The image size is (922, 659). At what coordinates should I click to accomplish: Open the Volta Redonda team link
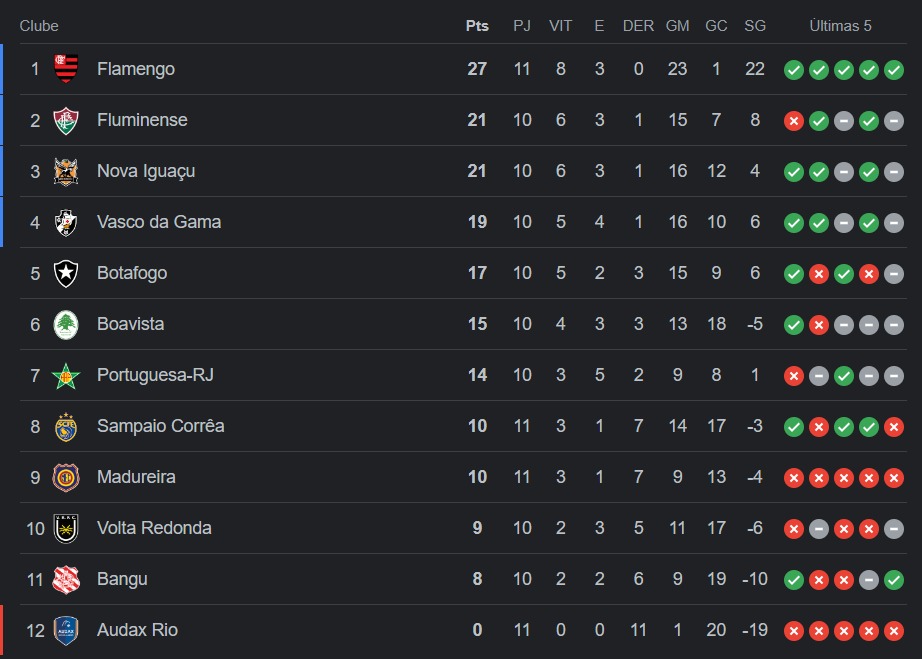(154, 528)
